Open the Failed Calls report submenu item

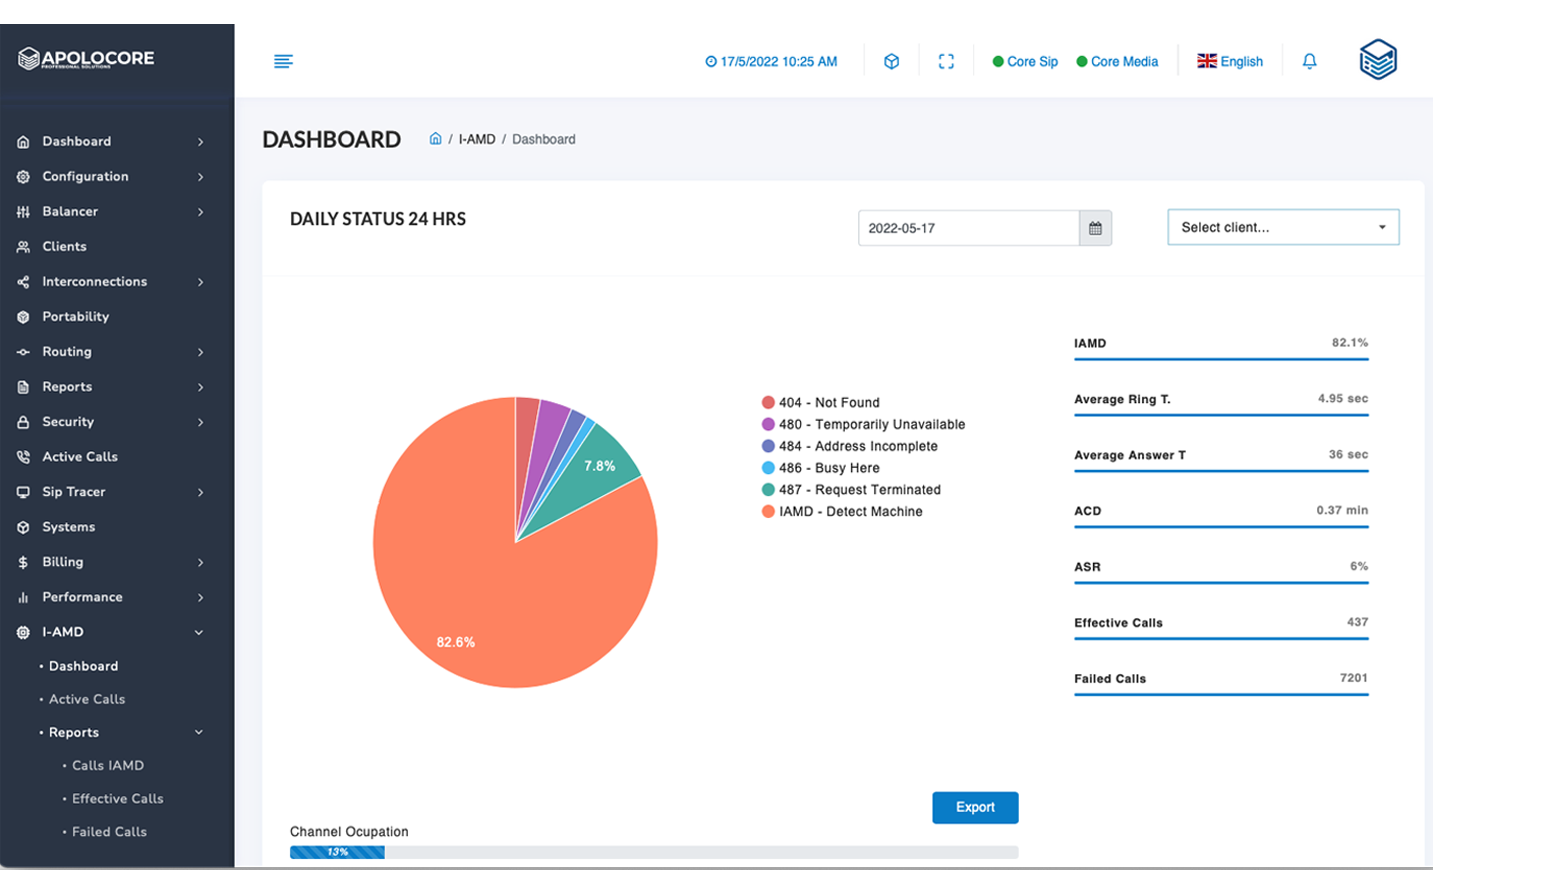tap(109, 832)
